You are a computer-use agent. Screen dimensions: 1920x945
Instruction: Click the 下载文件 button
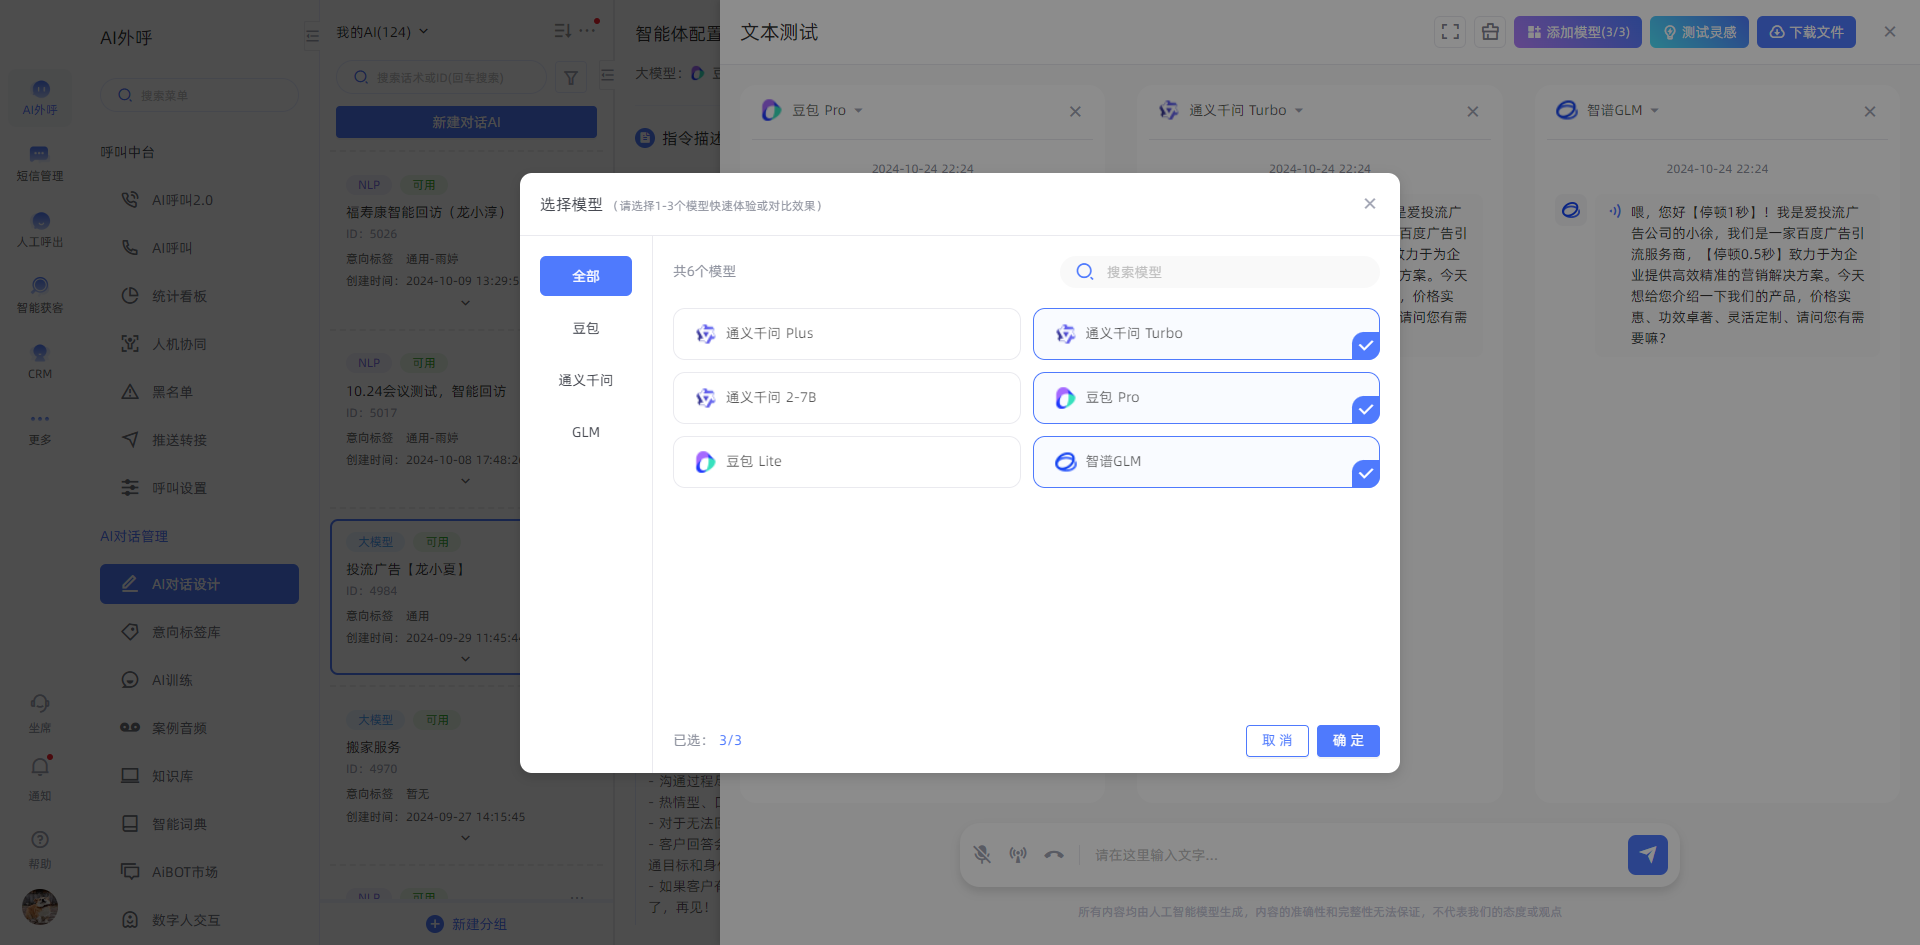pyautogui.click(x=1806, y=32)
